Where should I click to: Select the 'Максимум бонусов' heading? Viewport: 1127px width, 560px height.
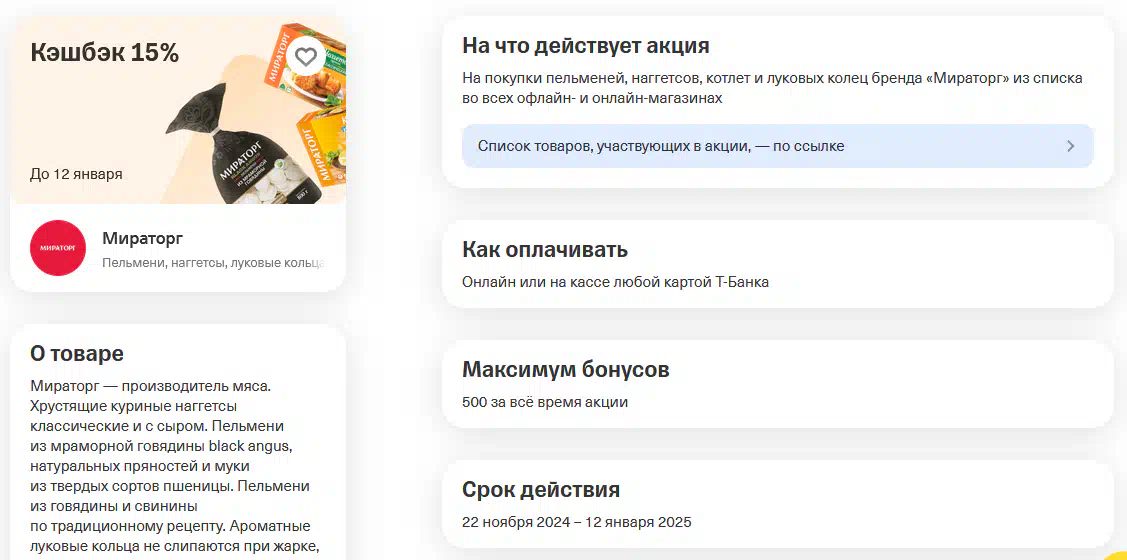[x=565, y=370]
